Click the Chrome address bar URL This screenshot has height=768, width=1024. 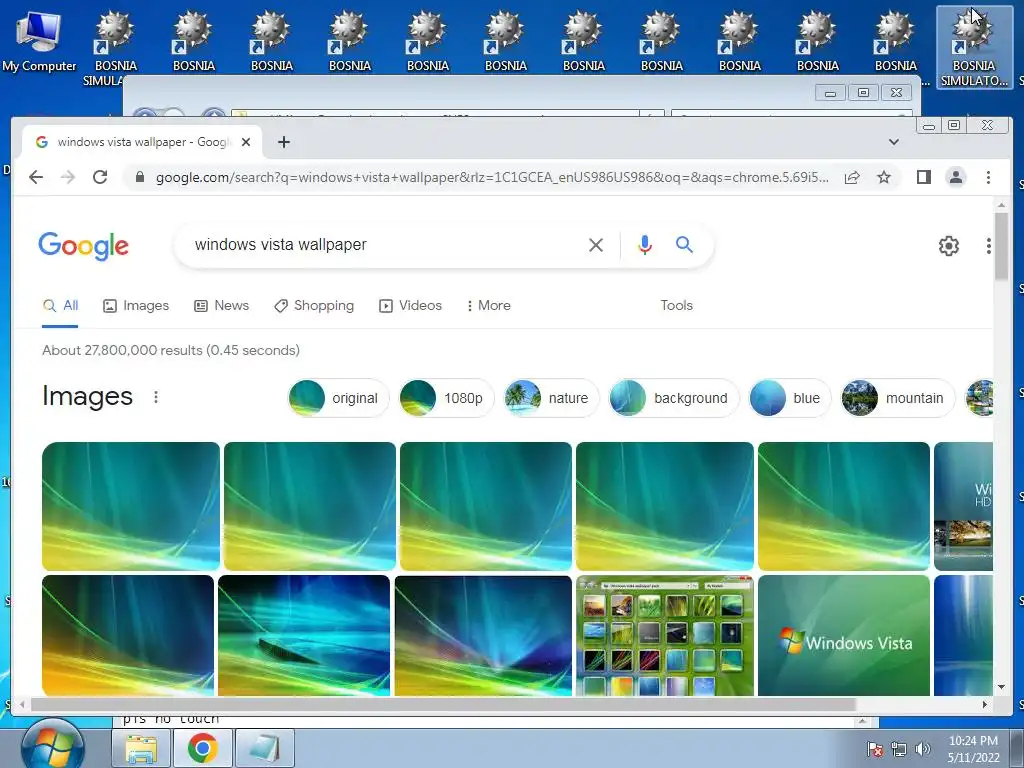(492, 177)
